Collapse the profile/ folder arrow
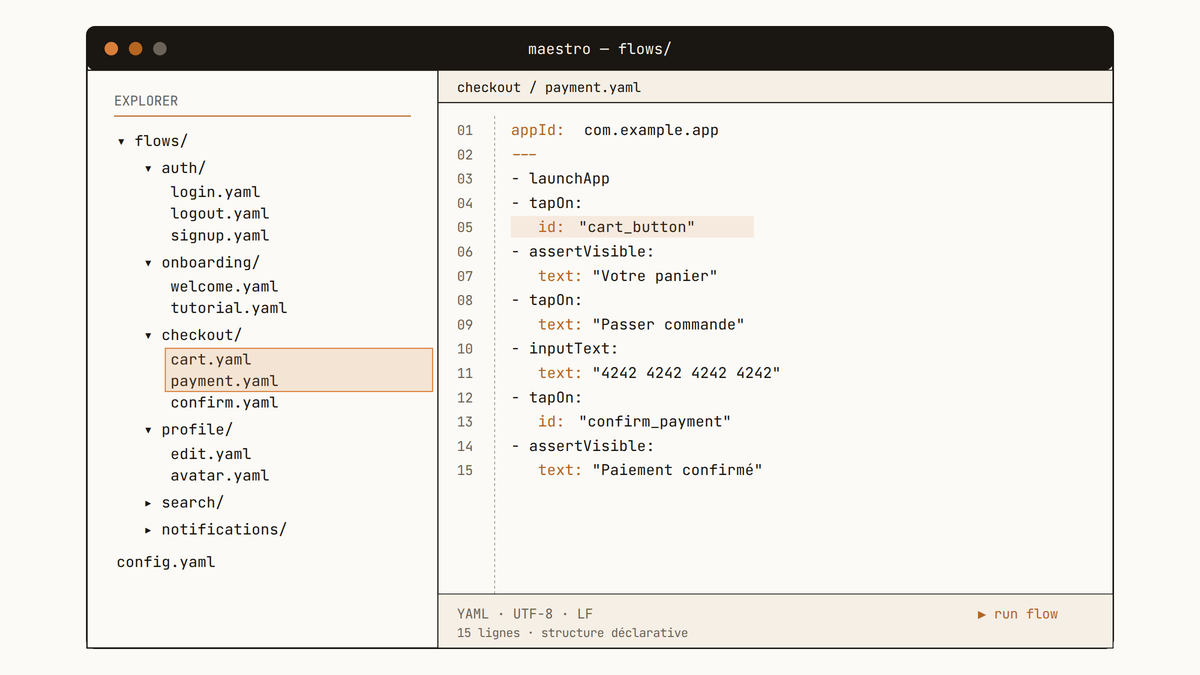Image resolution: width=1200 pixels, height=675 pixels. 148,430
